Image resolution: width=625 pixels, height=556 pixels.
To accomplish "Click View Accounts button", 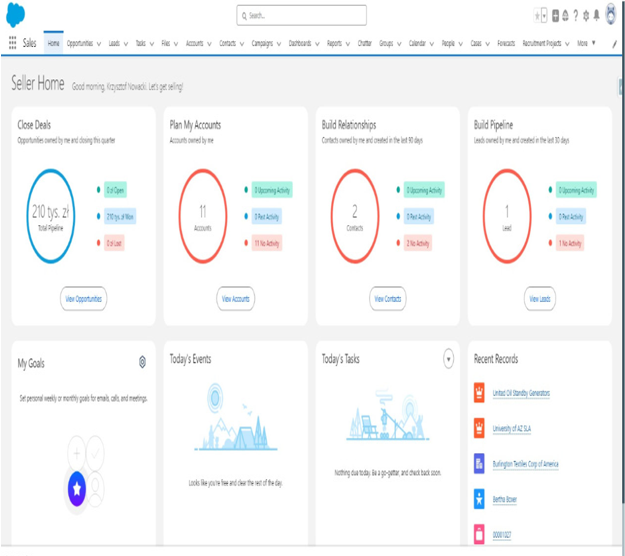I will (236, 299).
